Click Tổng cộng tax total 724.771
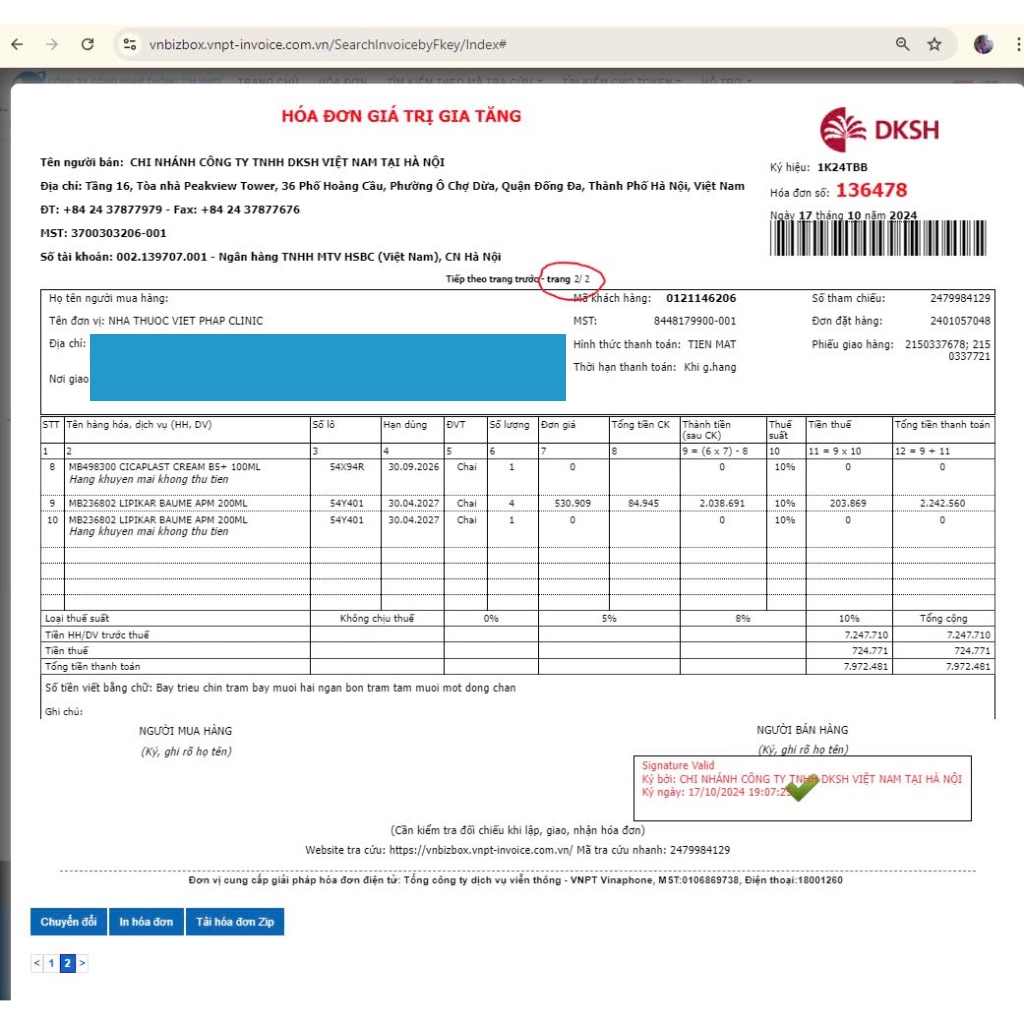This screenshot has height=1024, width=1024. [x=972, y=650]
